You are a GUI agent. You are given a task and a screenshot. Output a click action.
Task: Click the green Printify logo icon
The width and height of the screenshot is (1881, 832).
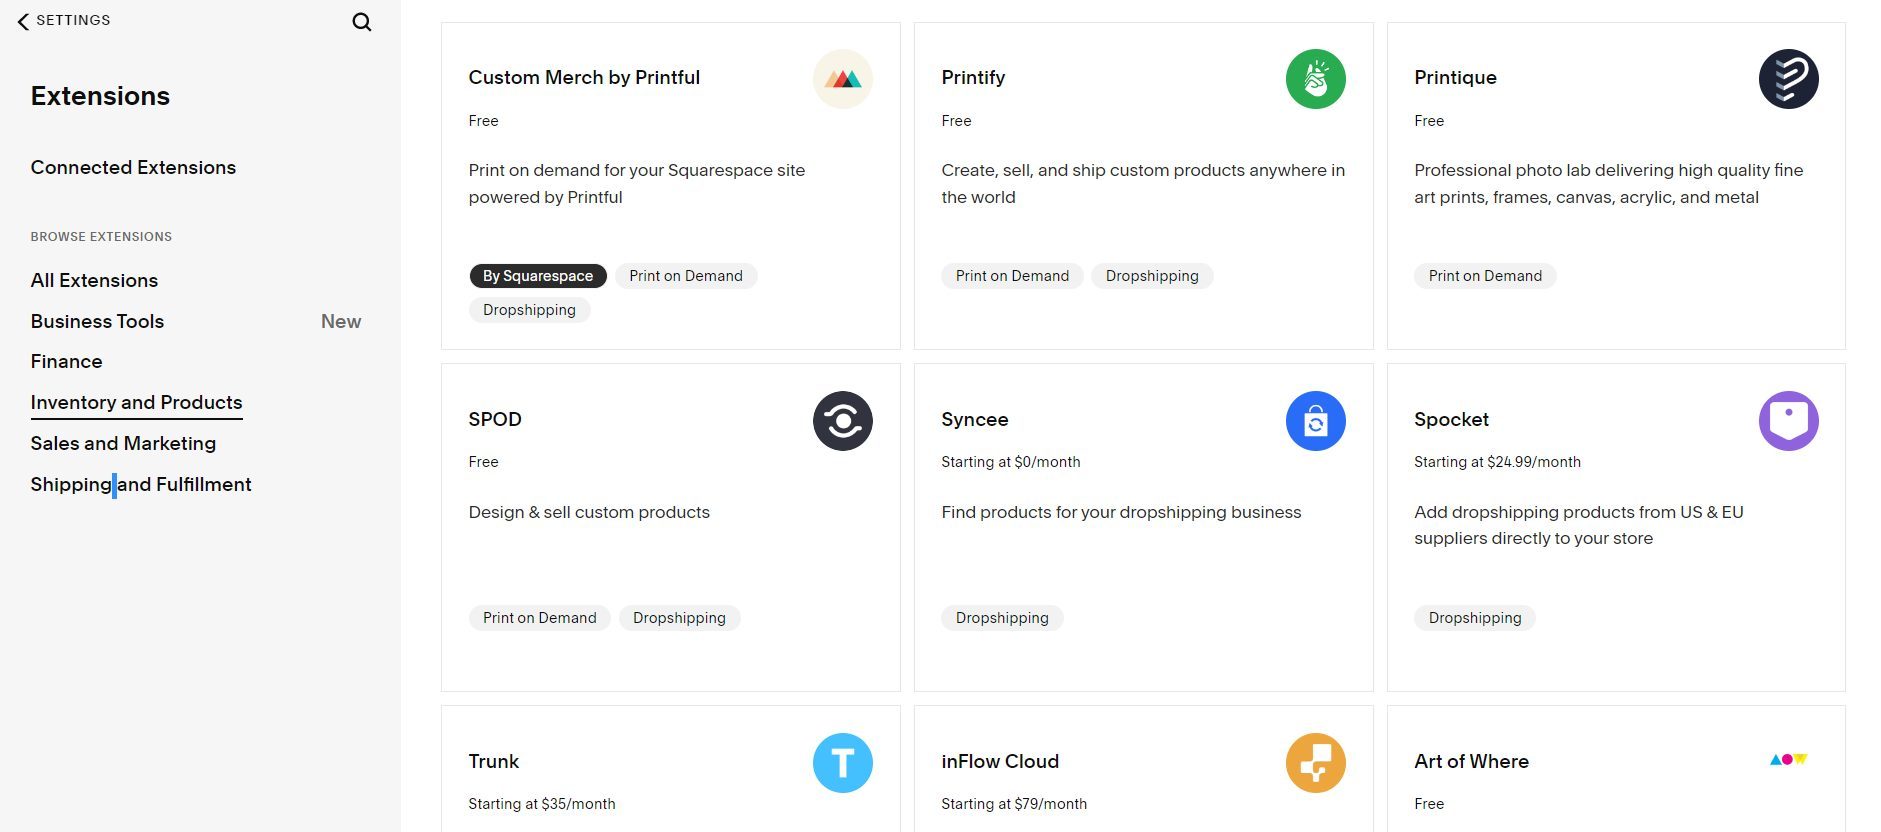1315,79
